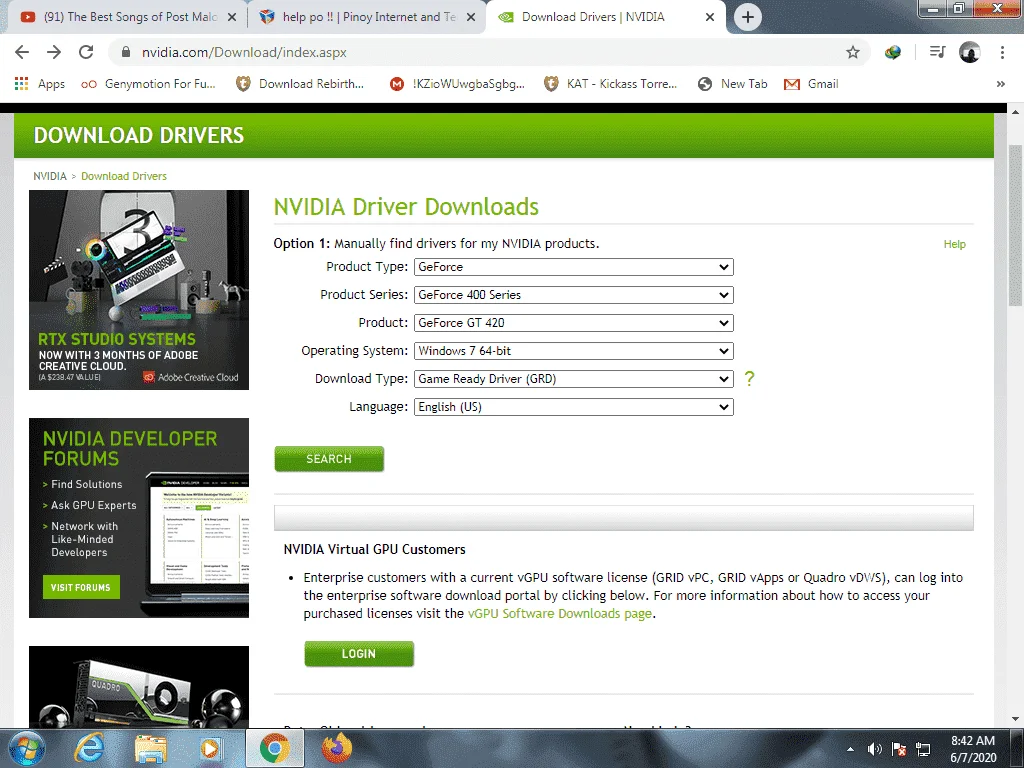Viewport: 1024px width, 768px height.
Task: Select the Download Drivers NVIDIA tab
Action: pos(606,17)
